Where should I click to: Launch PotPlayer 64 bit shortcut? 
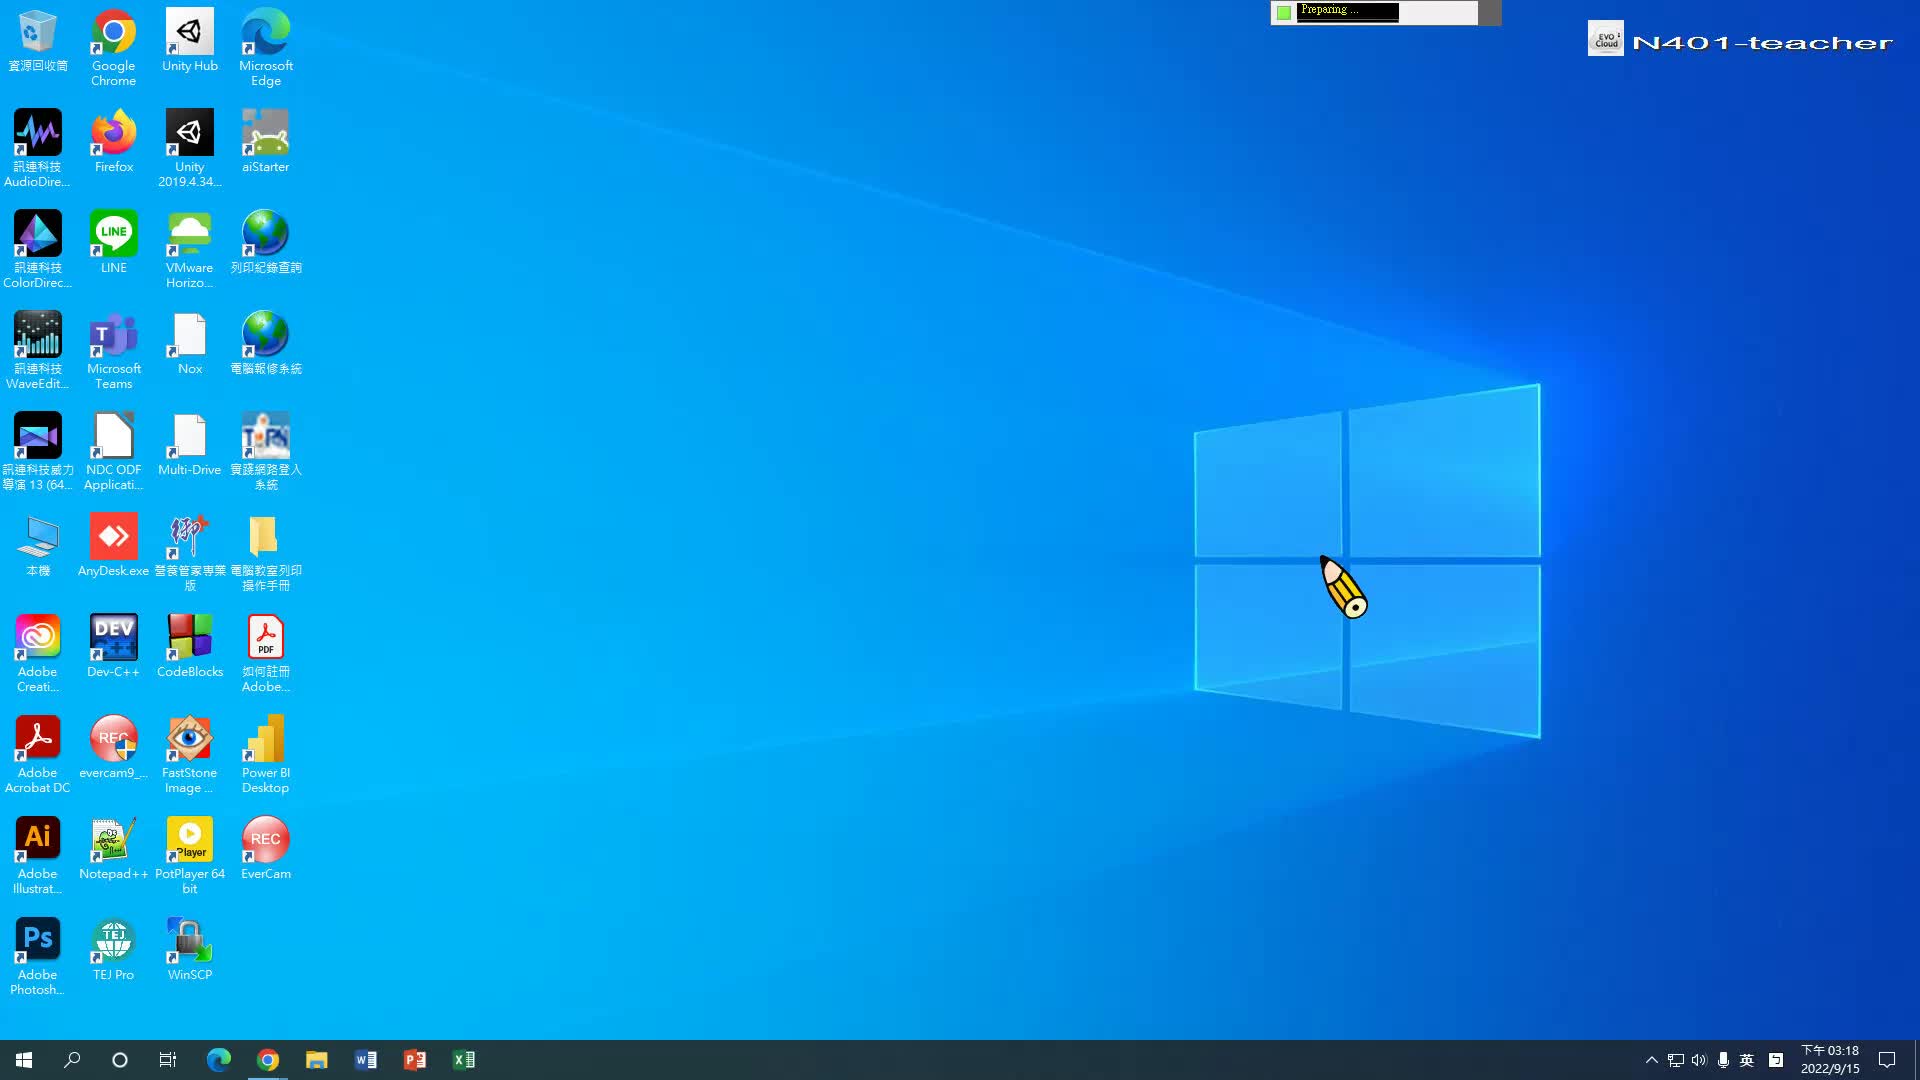pos(190,855)
